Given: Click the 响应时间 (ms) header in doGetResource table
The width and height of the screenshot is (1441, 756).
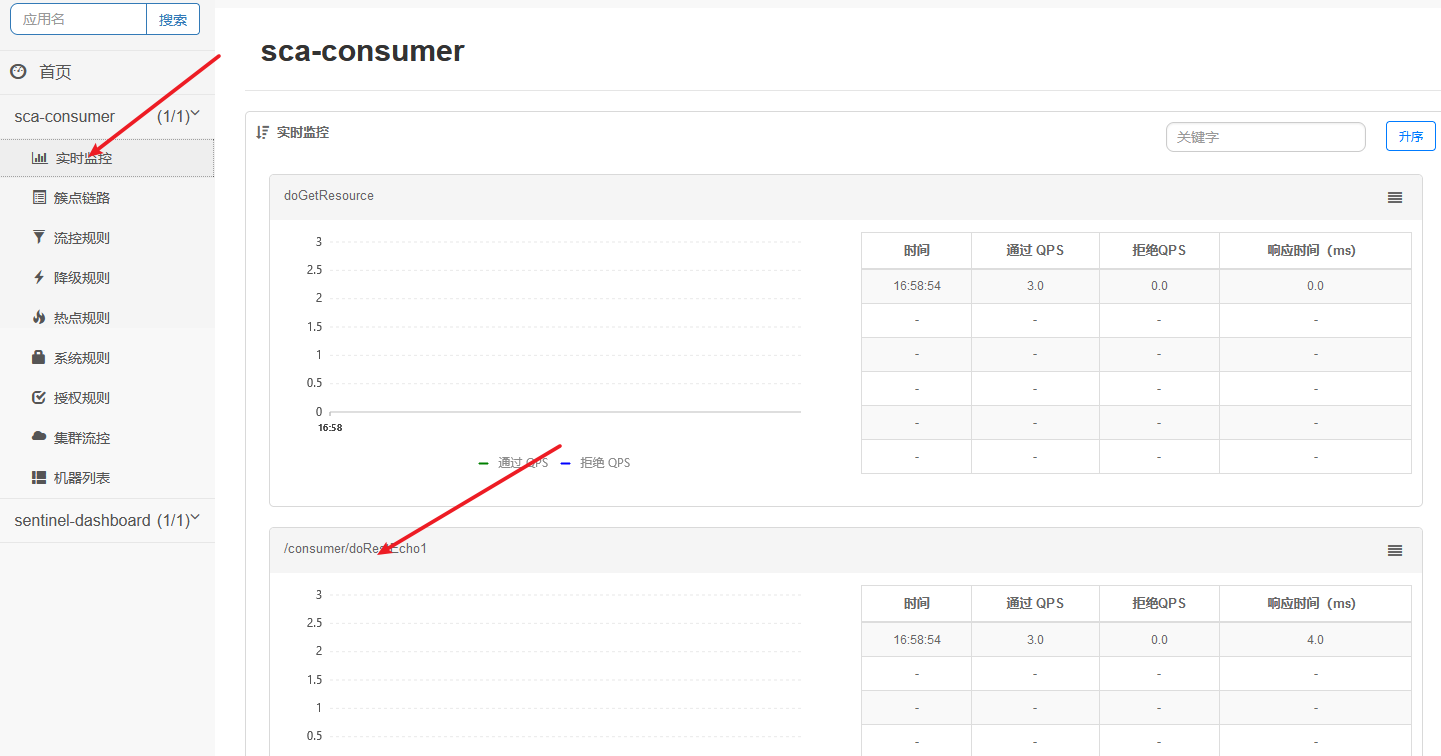Looking at the screenshot, I should point(1315,251).
